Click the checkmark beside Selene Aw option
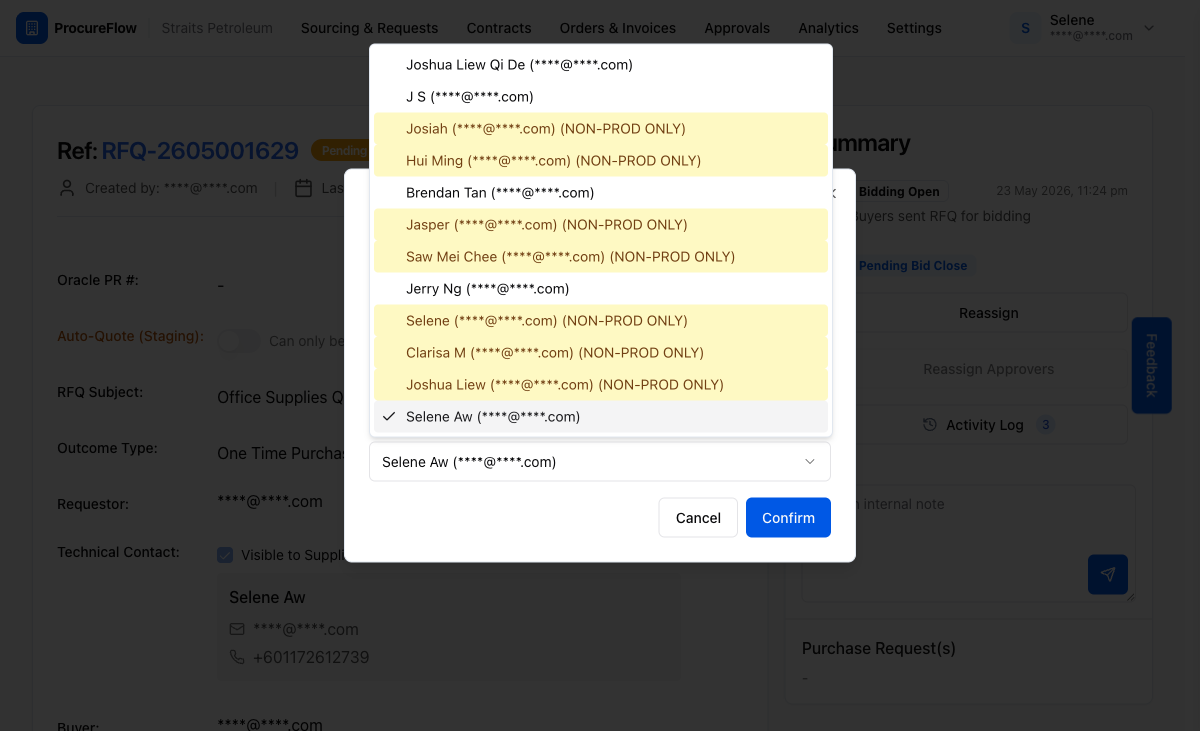1200x731 pixels. [389, 417]
